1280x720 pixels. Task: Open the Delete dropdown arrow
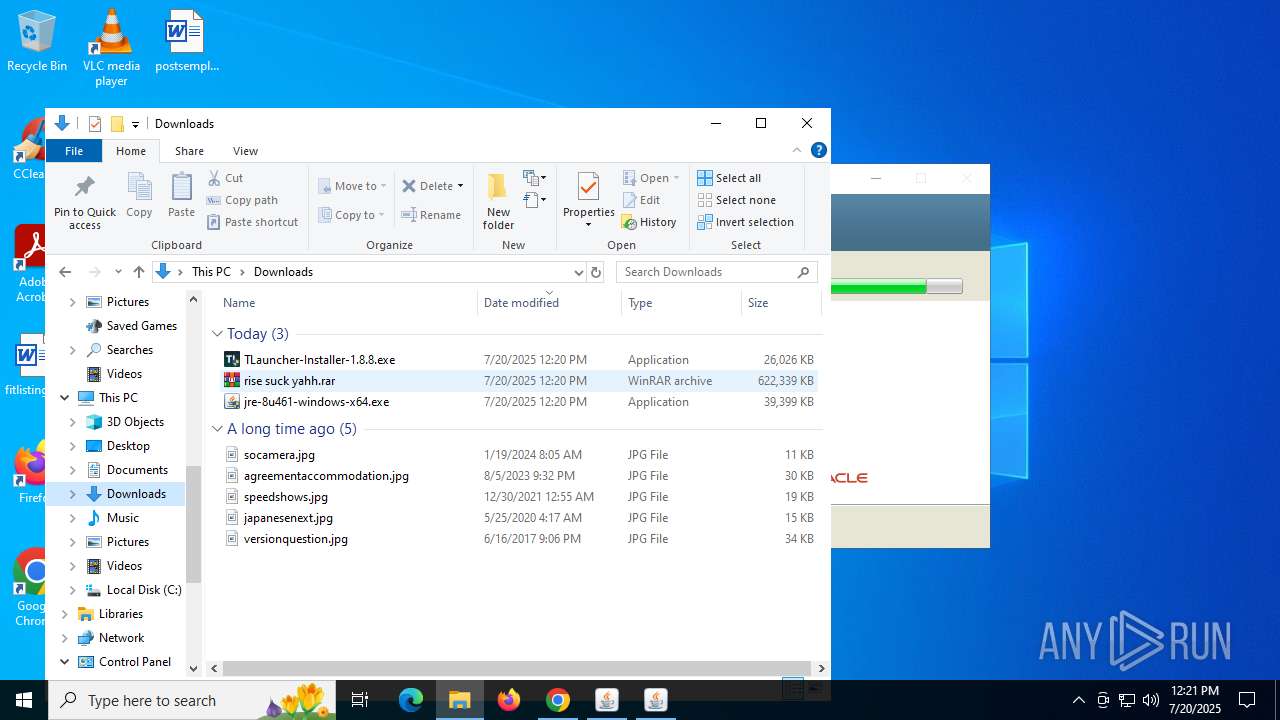pyautogui.click(x=460, y=186)
